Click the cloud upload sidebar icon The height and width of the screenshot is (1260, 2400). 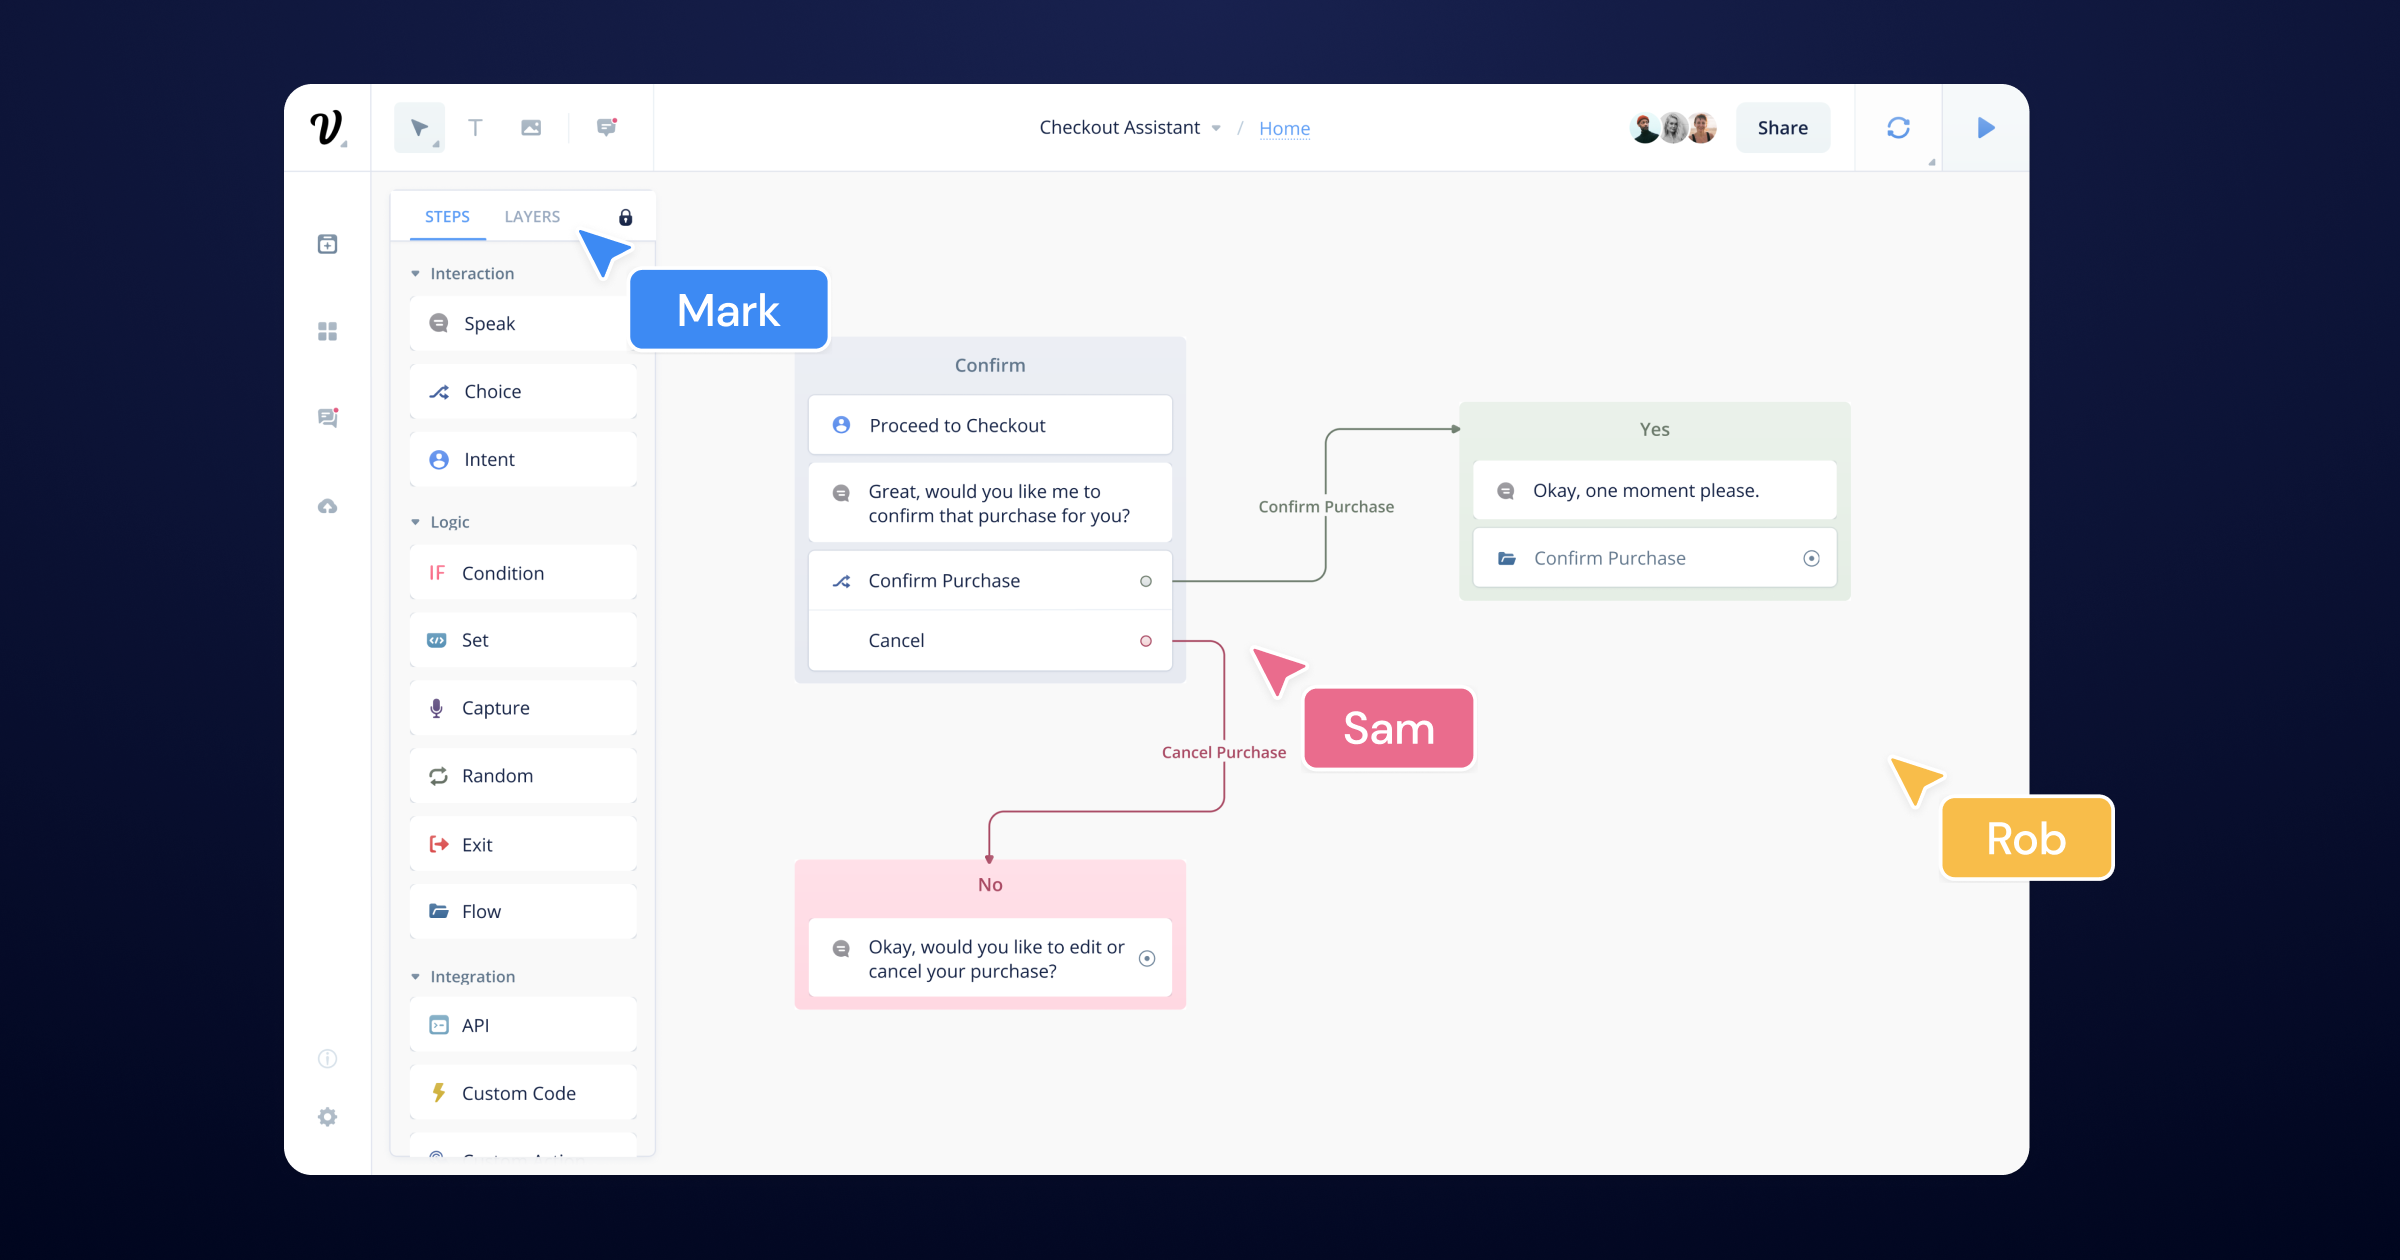coord(327,507)
